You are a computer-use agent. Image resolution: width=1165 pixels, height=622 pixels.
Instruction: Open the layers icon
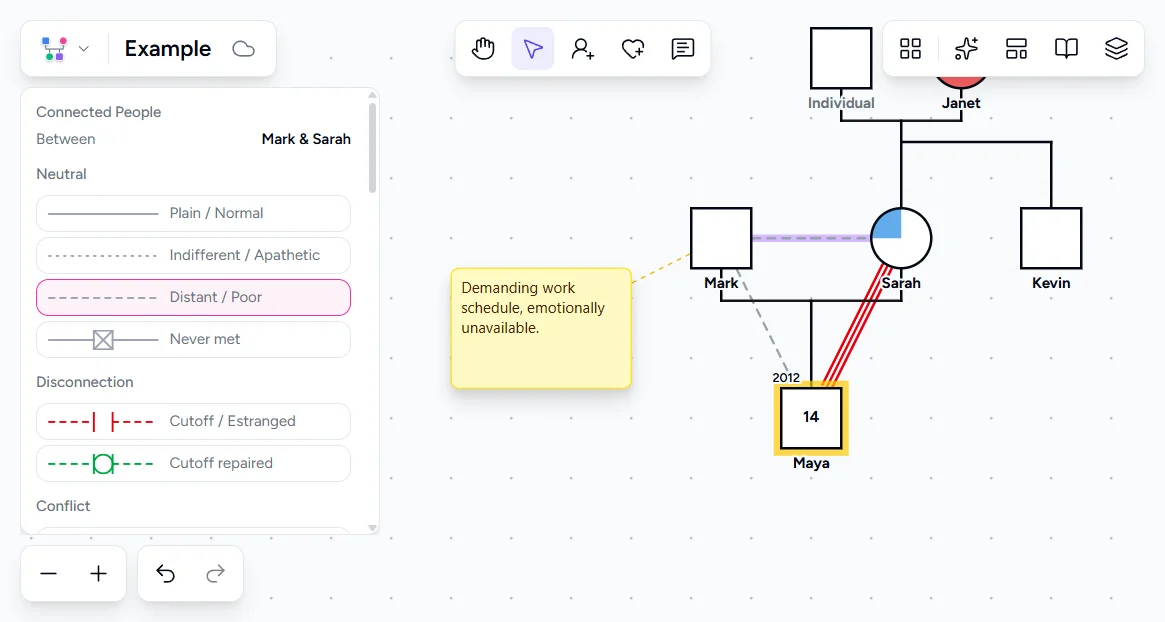pos(1116,49)
